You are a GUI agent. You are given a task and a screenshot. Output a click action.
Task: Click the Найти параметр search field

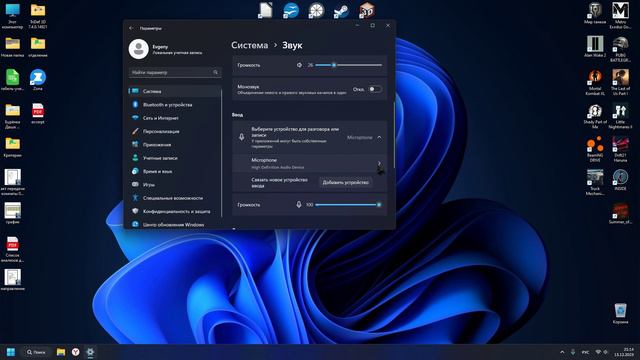click(175, 72)
